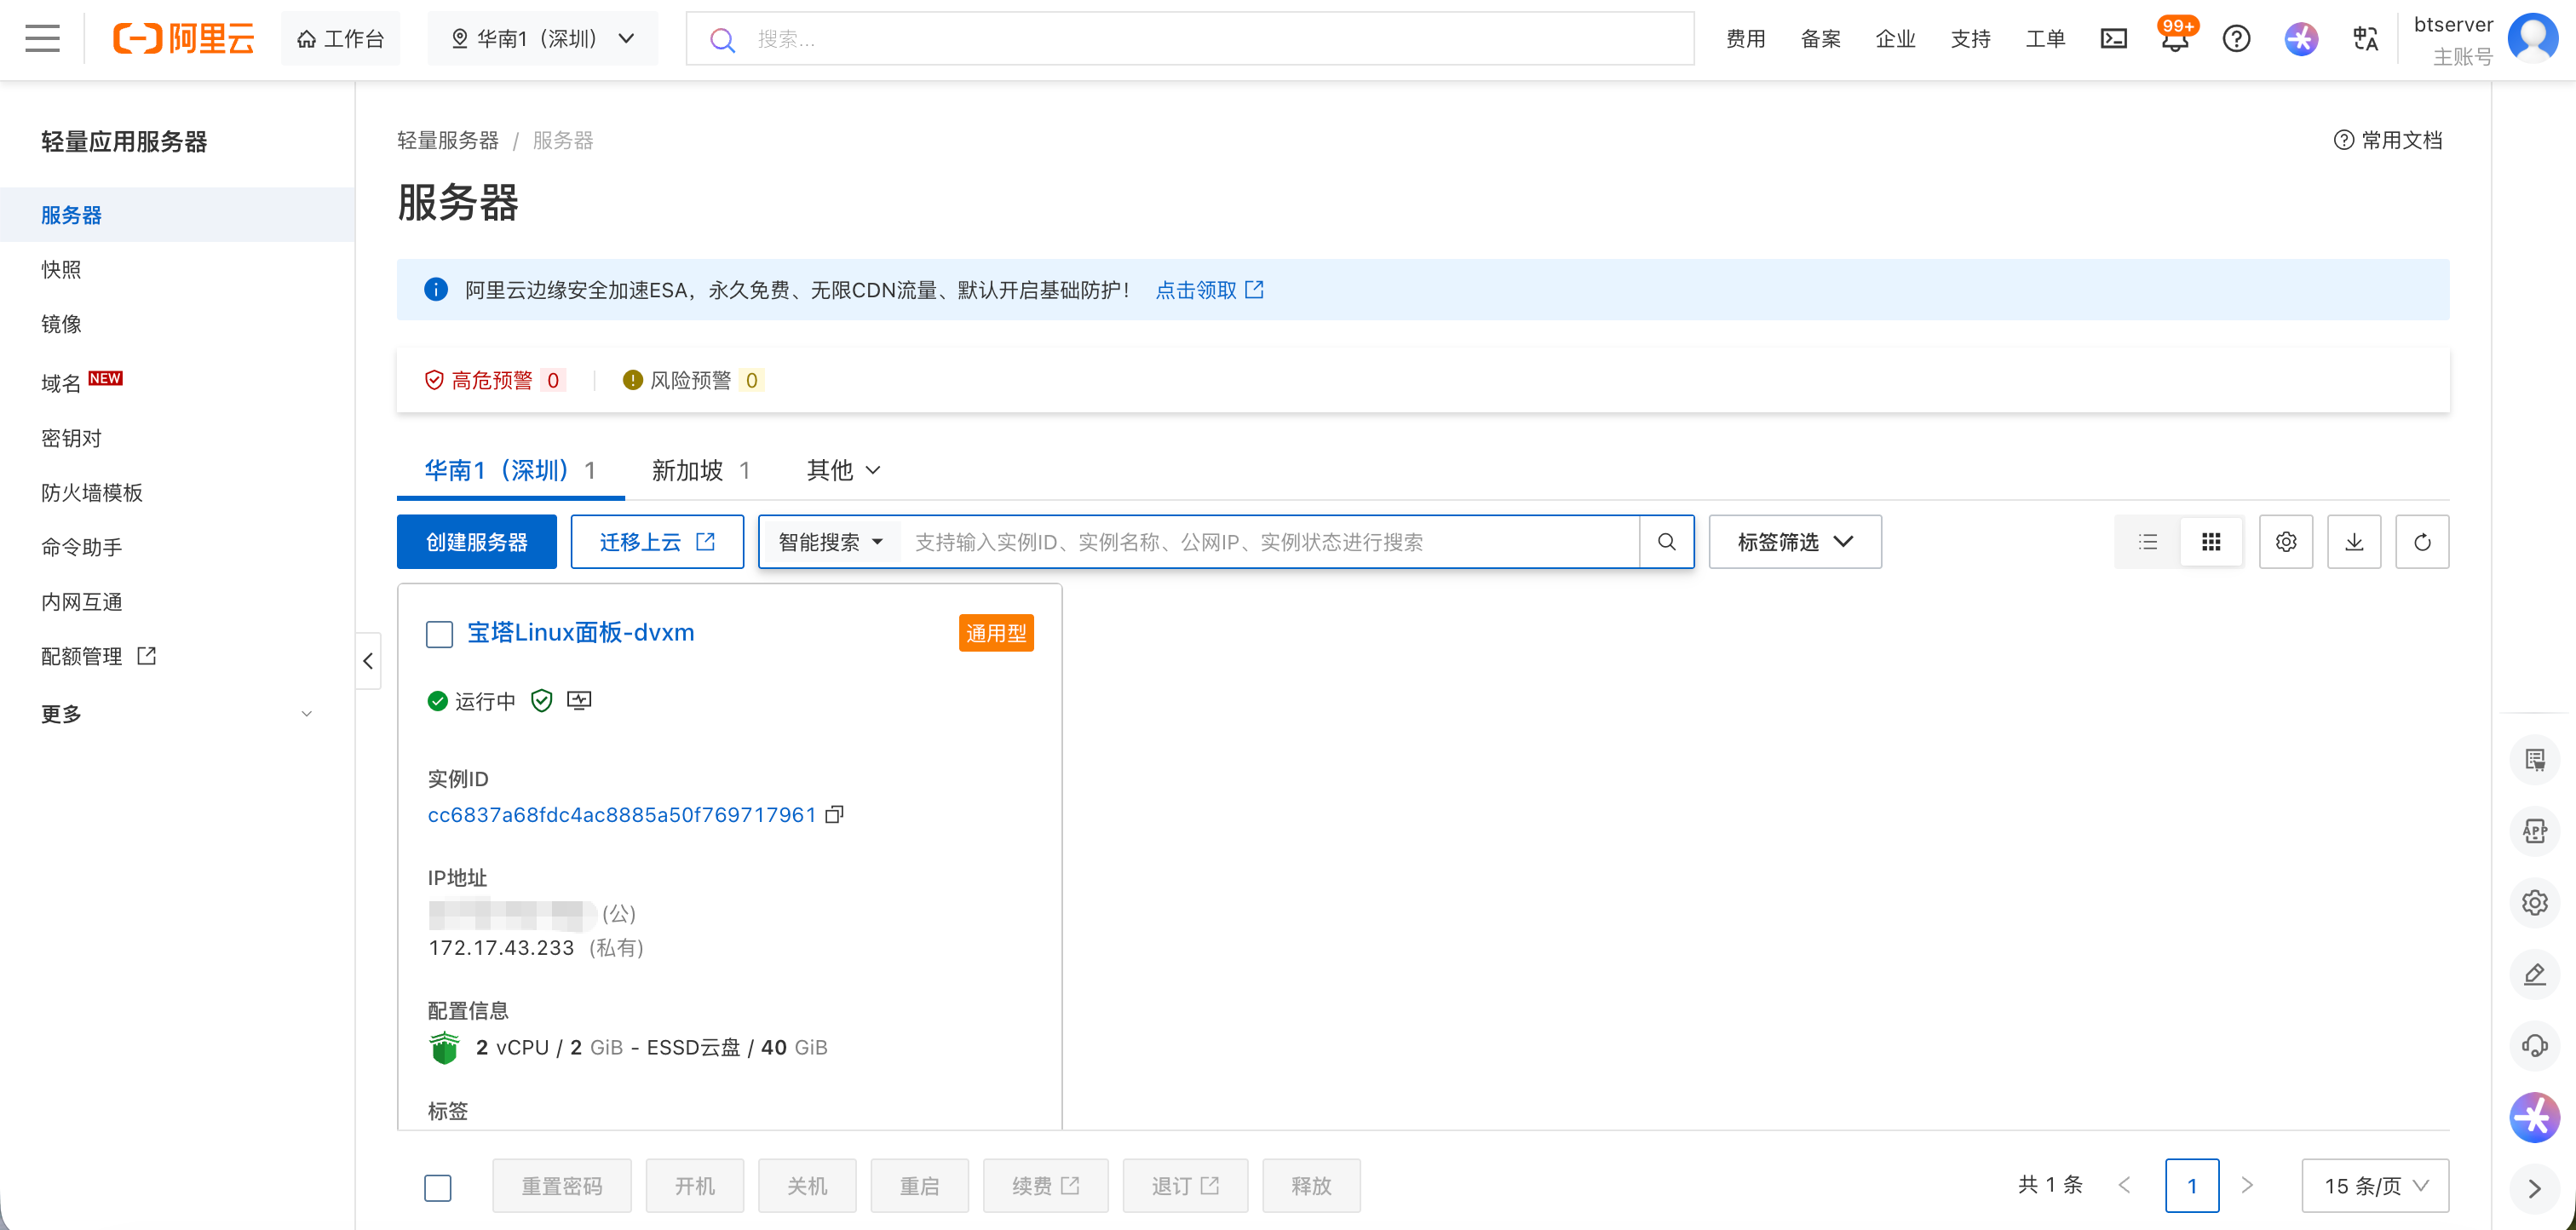Image resolution: width=2576 pixels, height=1230 pixels.
Task: Expand the 其他 regions dropdown
Action: click(x=841, y=470)
